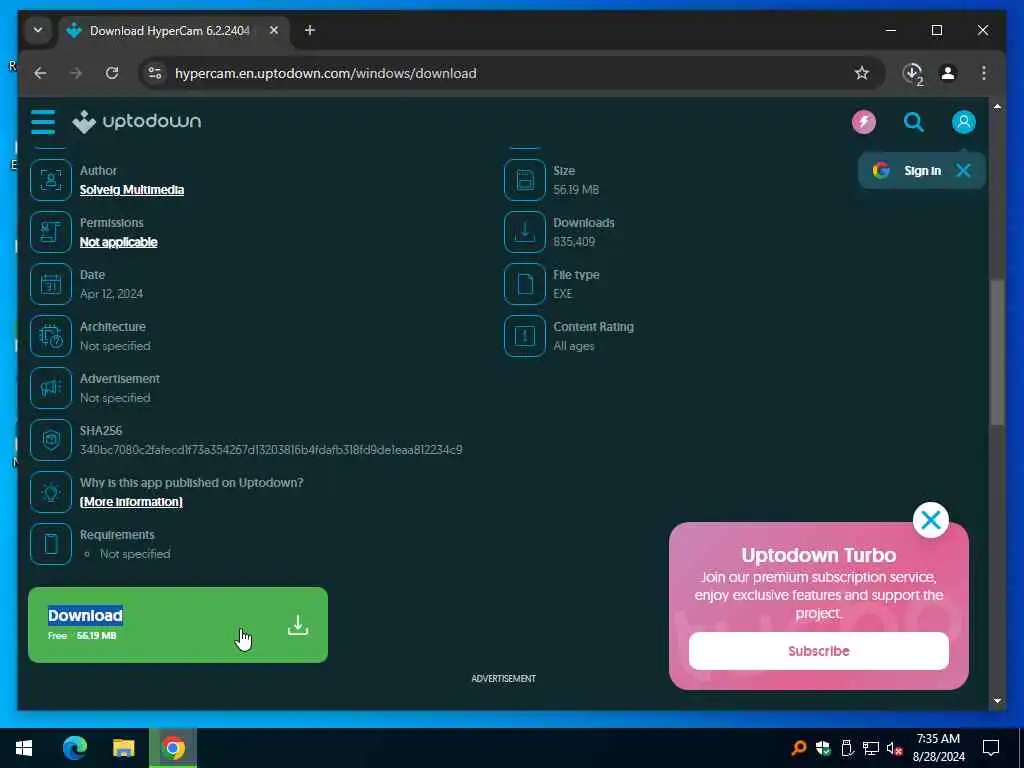This screenshot has height=768, width=1024.
Task: Open the Uptodown search magnifier
Action: tap(914, 122)
